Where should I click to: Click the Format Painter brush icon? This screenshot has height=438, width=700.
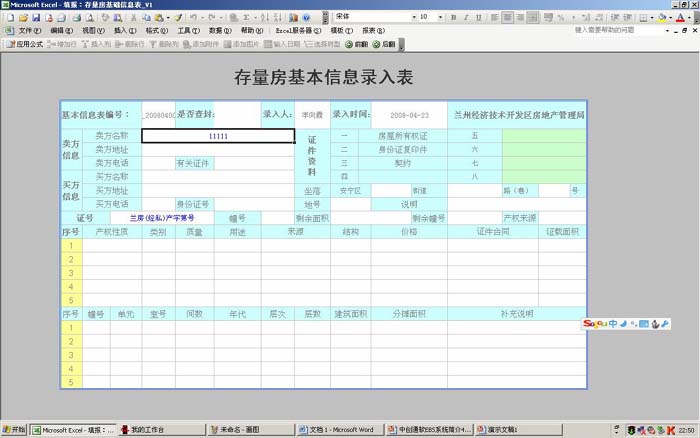tap(179, 17)
